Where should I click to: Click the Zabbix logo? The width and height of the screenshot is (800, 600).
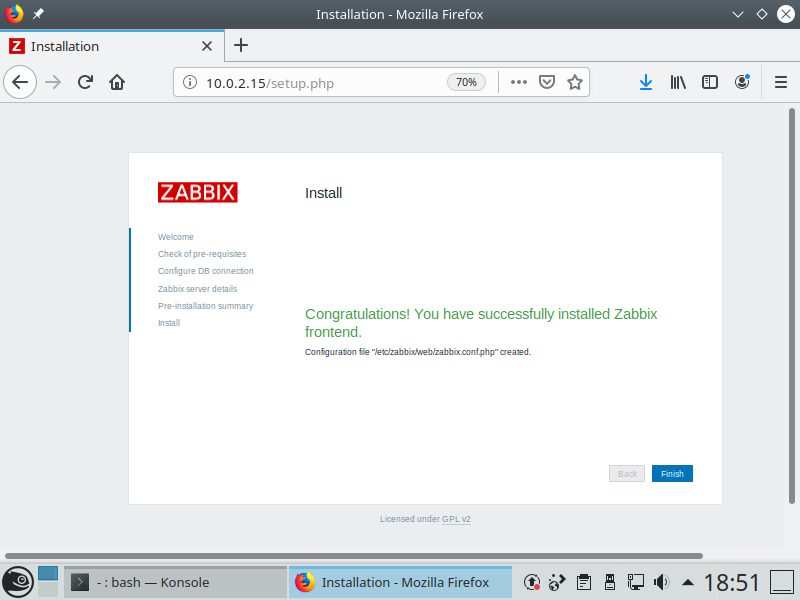(x=197, y=192)
